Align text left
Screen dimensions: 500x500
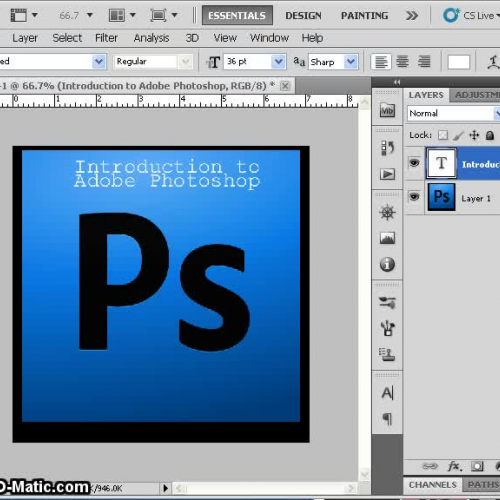(x=381, y=62)
